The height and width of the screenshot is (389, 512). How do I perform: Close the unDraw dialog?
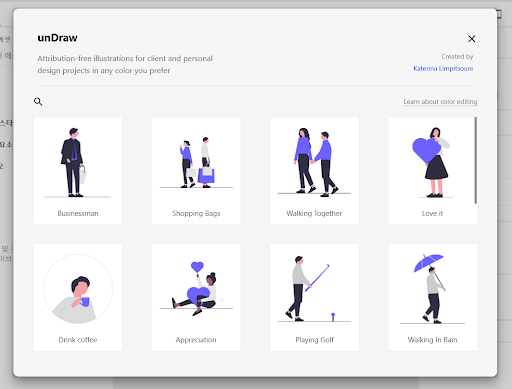(471, 39)
